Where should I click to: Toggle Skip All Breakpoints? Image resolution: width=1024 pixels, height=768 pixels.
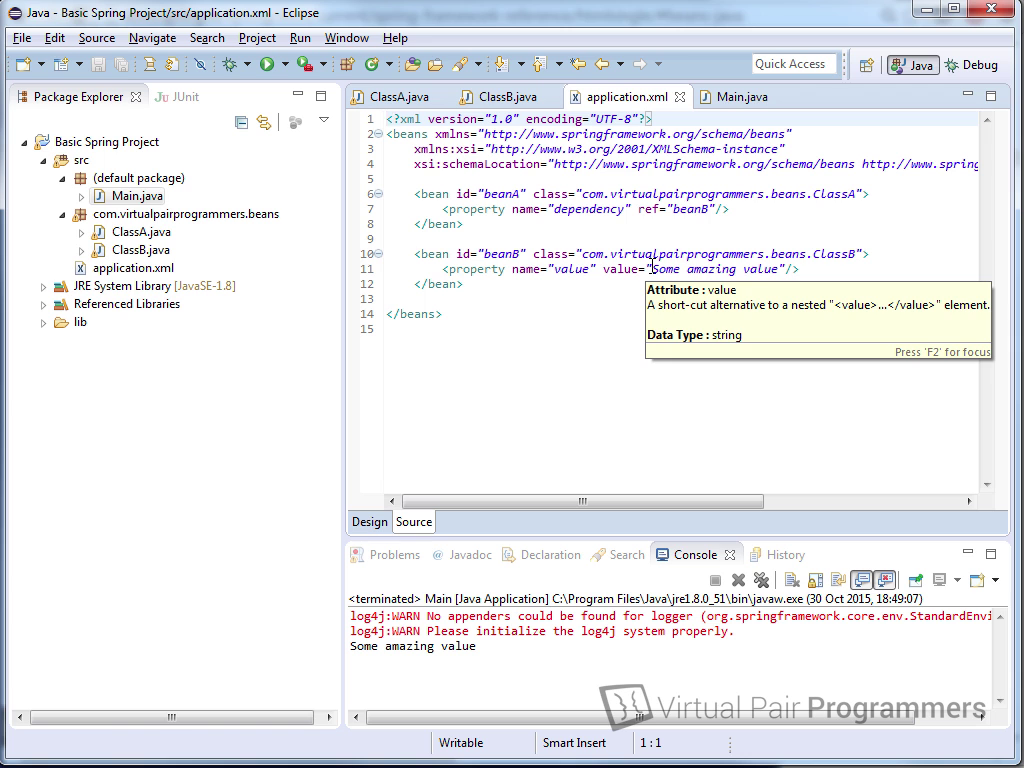click(200, 64)
